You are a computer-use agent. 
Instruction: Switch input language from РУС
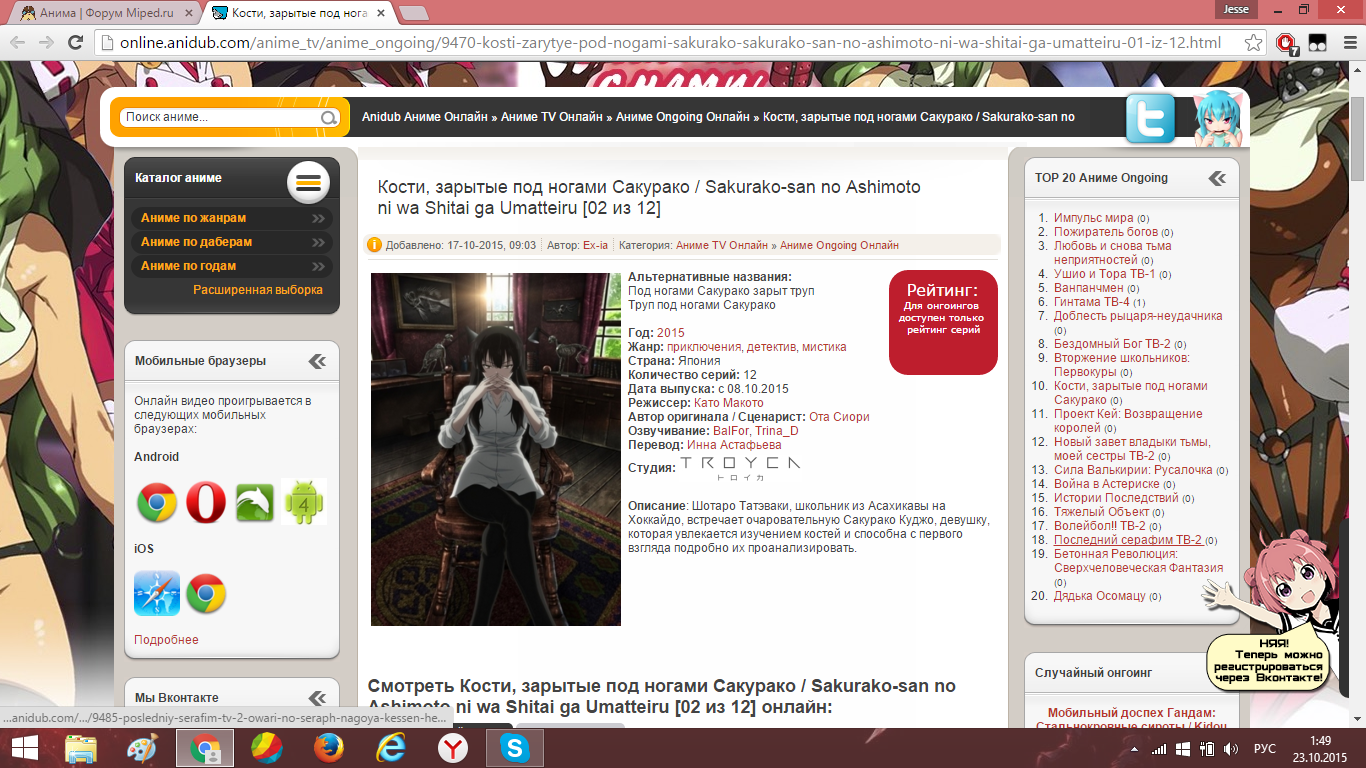pos(1265,748)
